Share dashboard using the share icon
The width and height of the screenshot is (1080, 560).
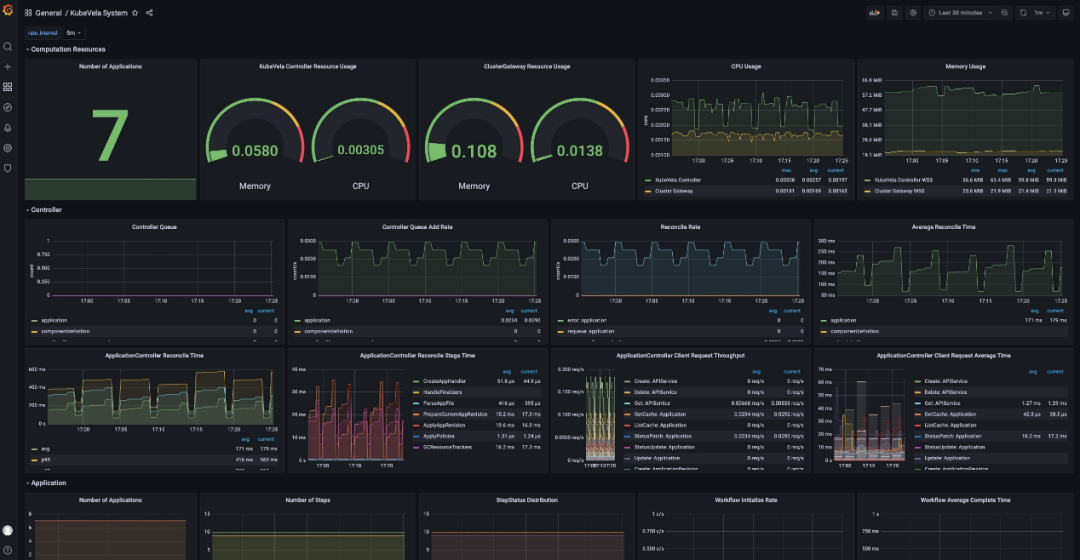click(x=149, y=13)
